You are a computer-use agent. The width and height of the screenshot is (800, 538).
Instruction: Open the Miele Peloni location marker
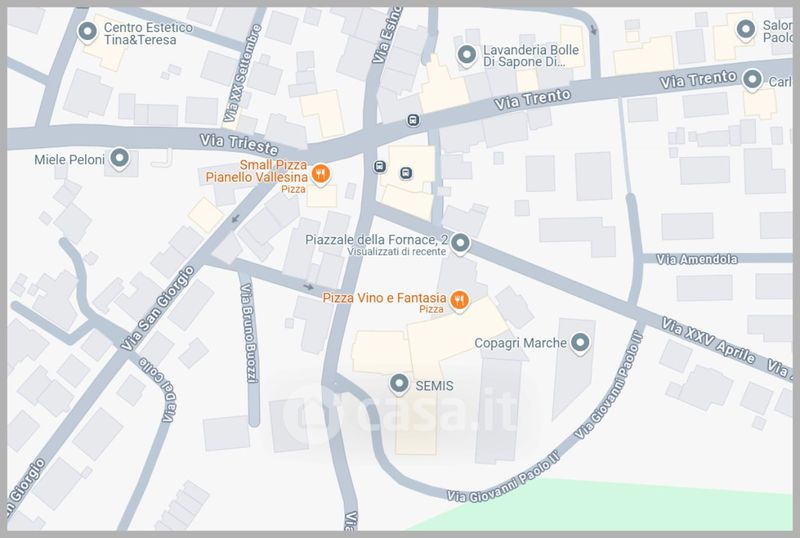coord(119,159)
